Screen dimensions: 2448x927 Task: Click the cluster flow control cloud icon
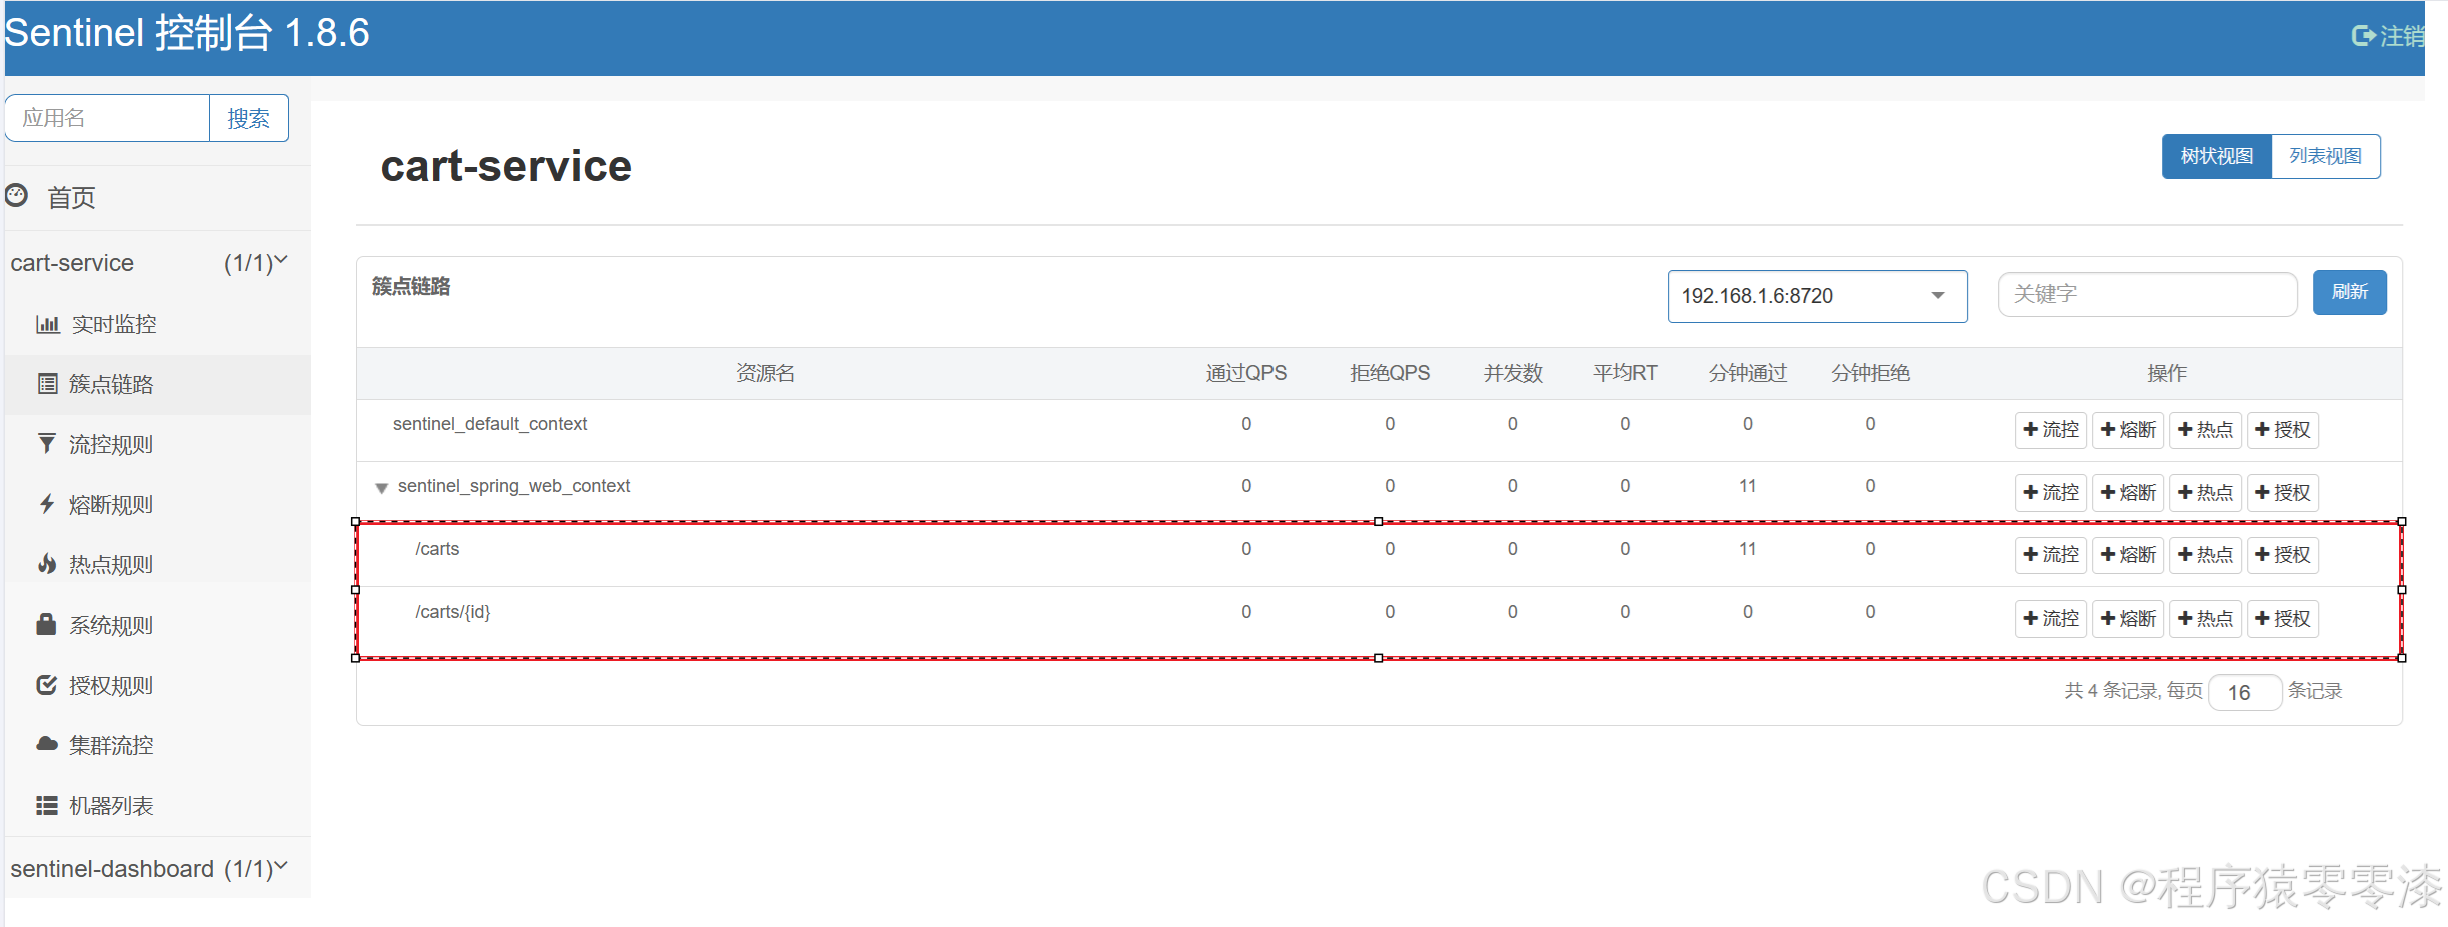(47, 744)
